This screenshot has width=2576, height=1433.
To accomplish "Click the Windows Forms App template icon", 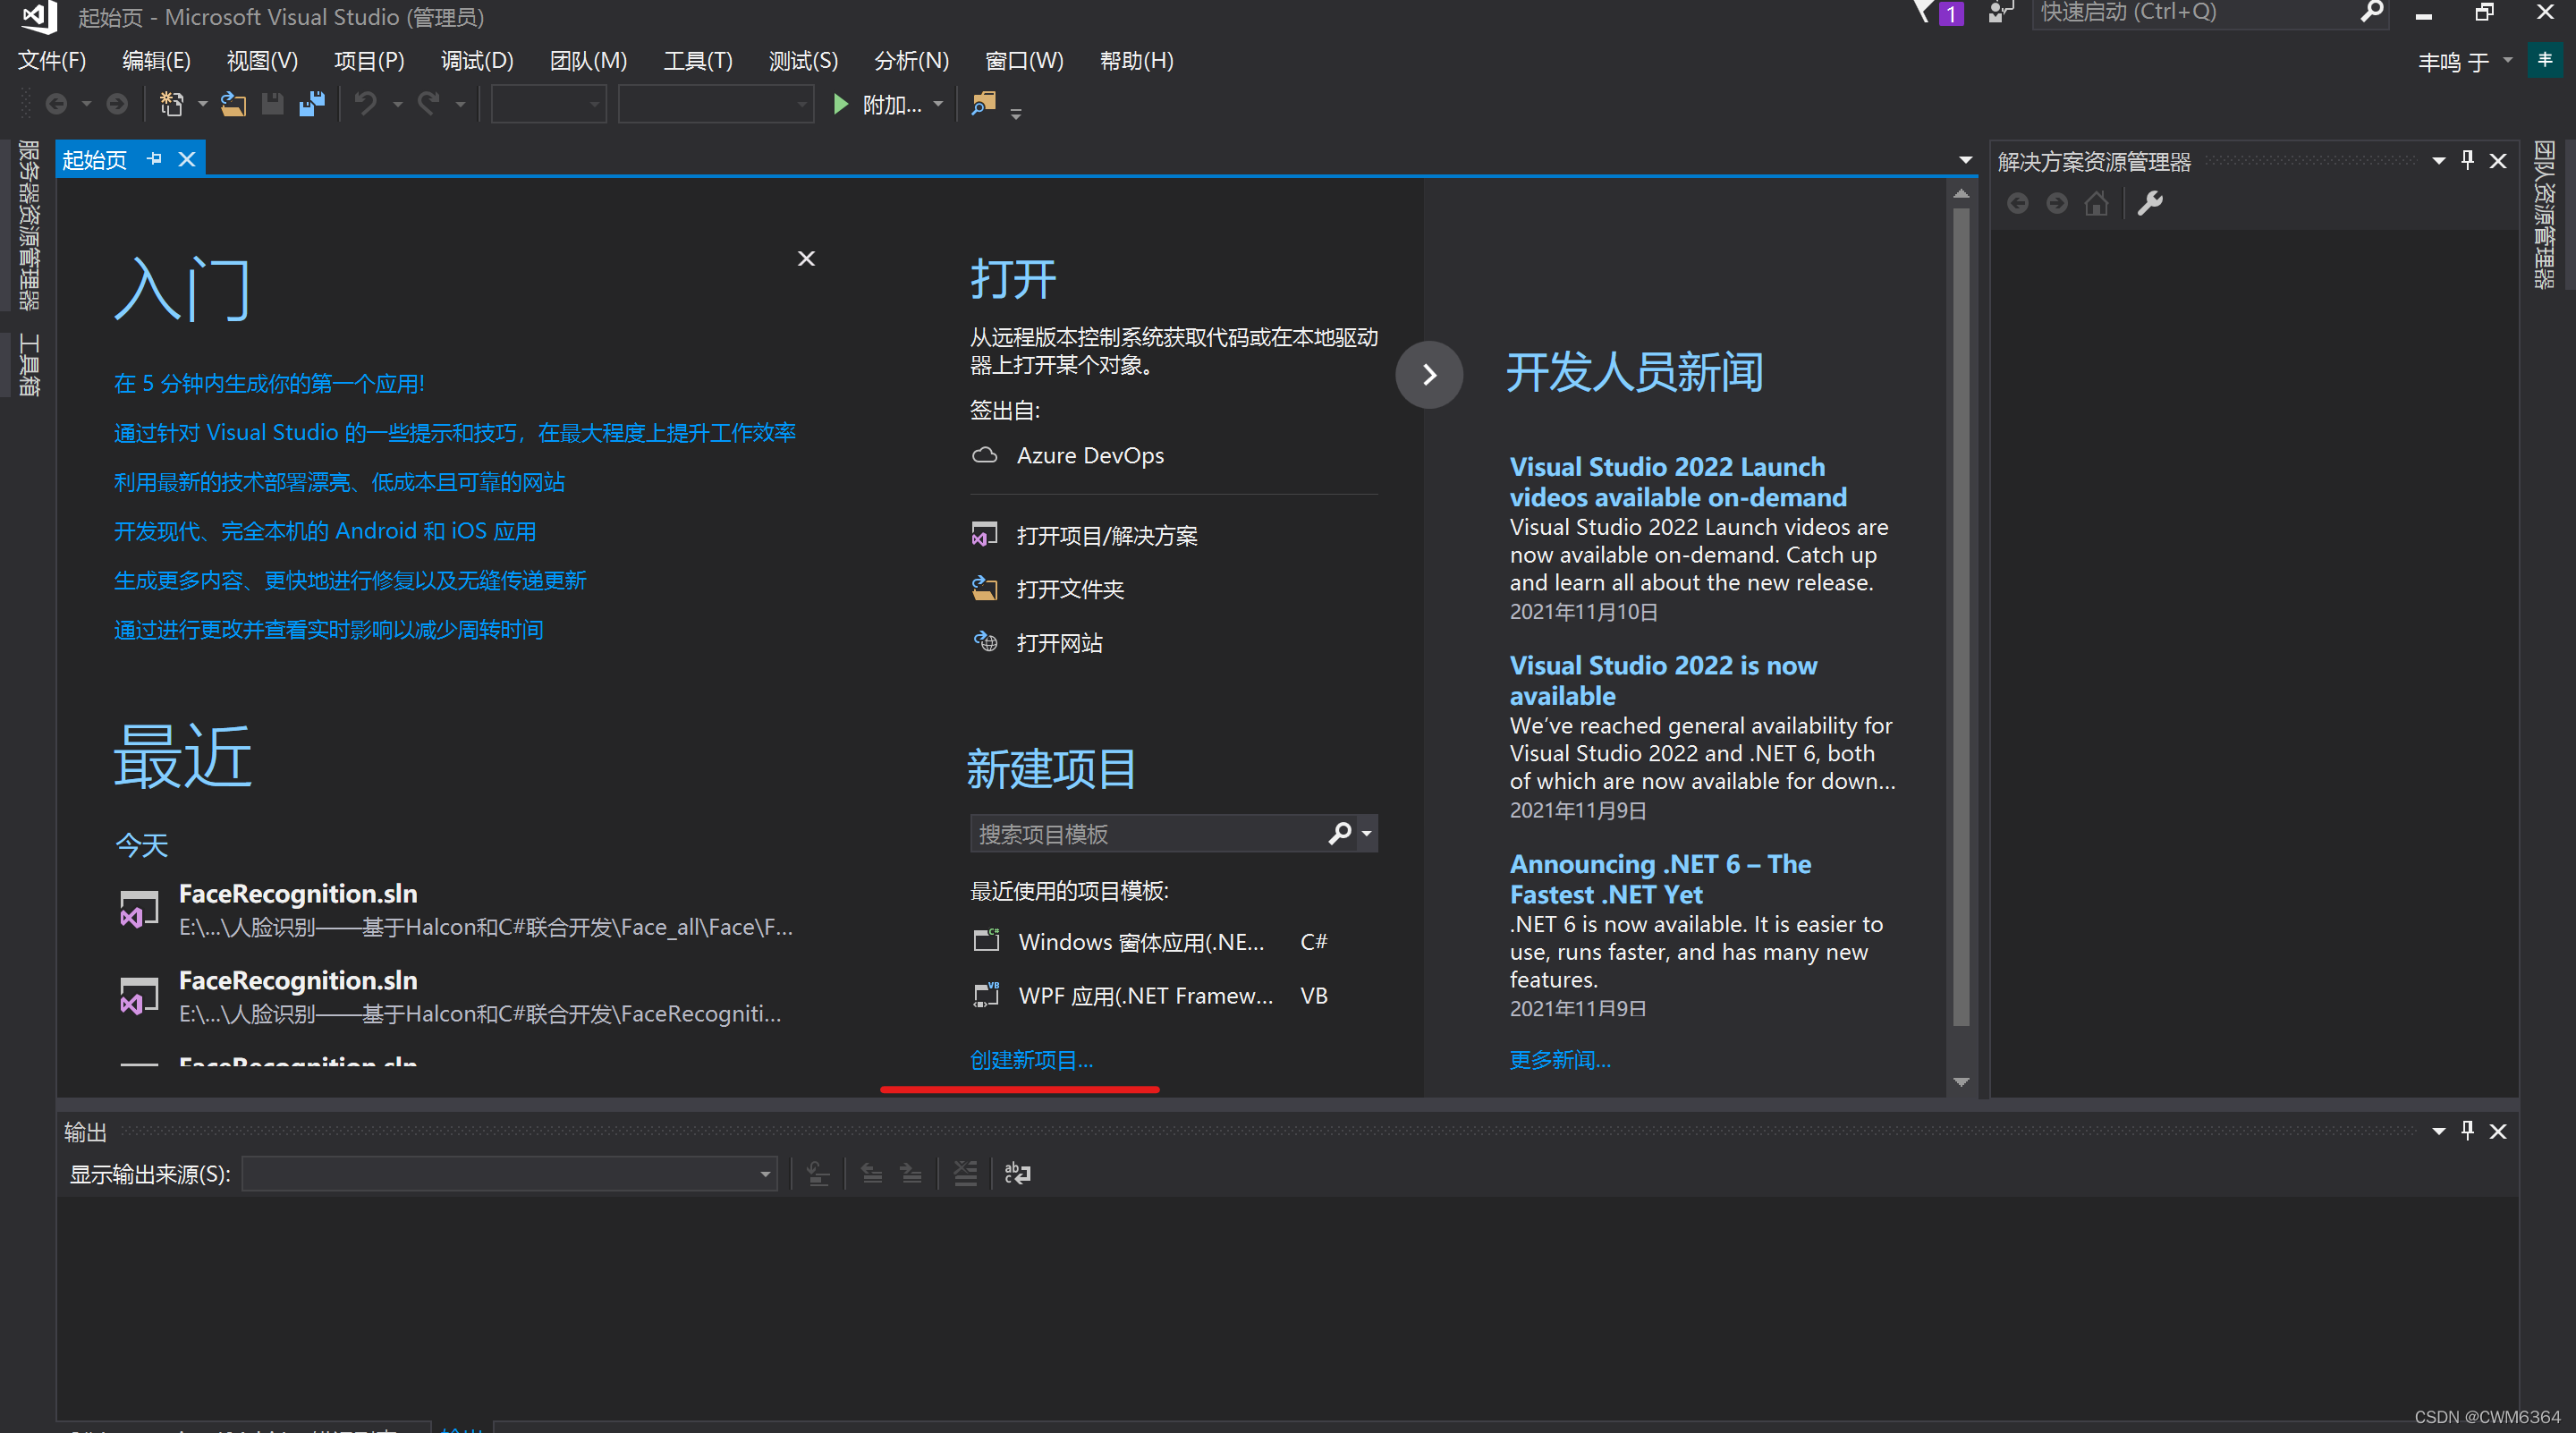I will coord(986,941).
